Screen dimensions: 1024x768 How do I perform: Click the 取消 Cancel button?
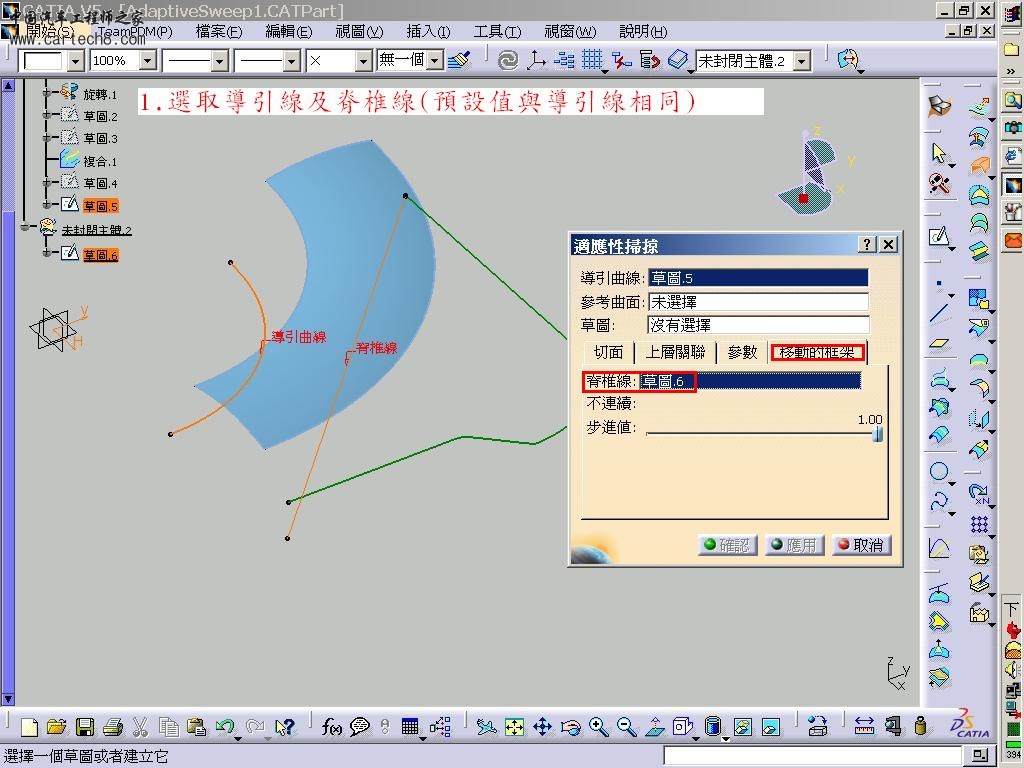pos(861,545)
